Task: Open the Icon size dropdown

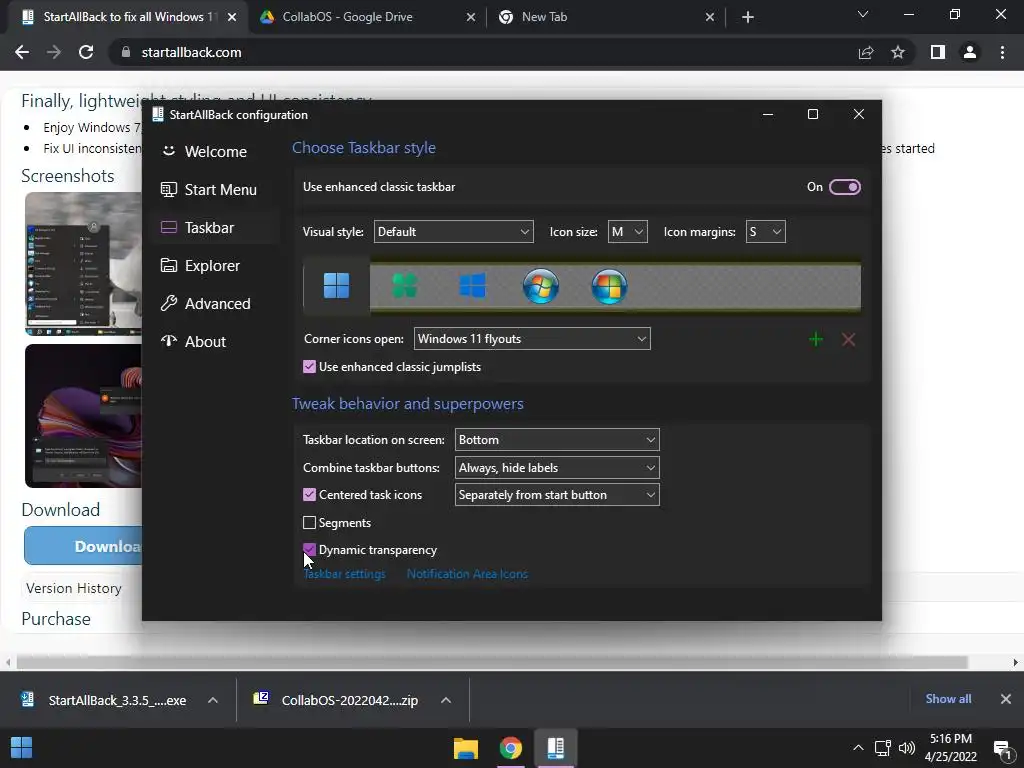Action: pos(627,232)
